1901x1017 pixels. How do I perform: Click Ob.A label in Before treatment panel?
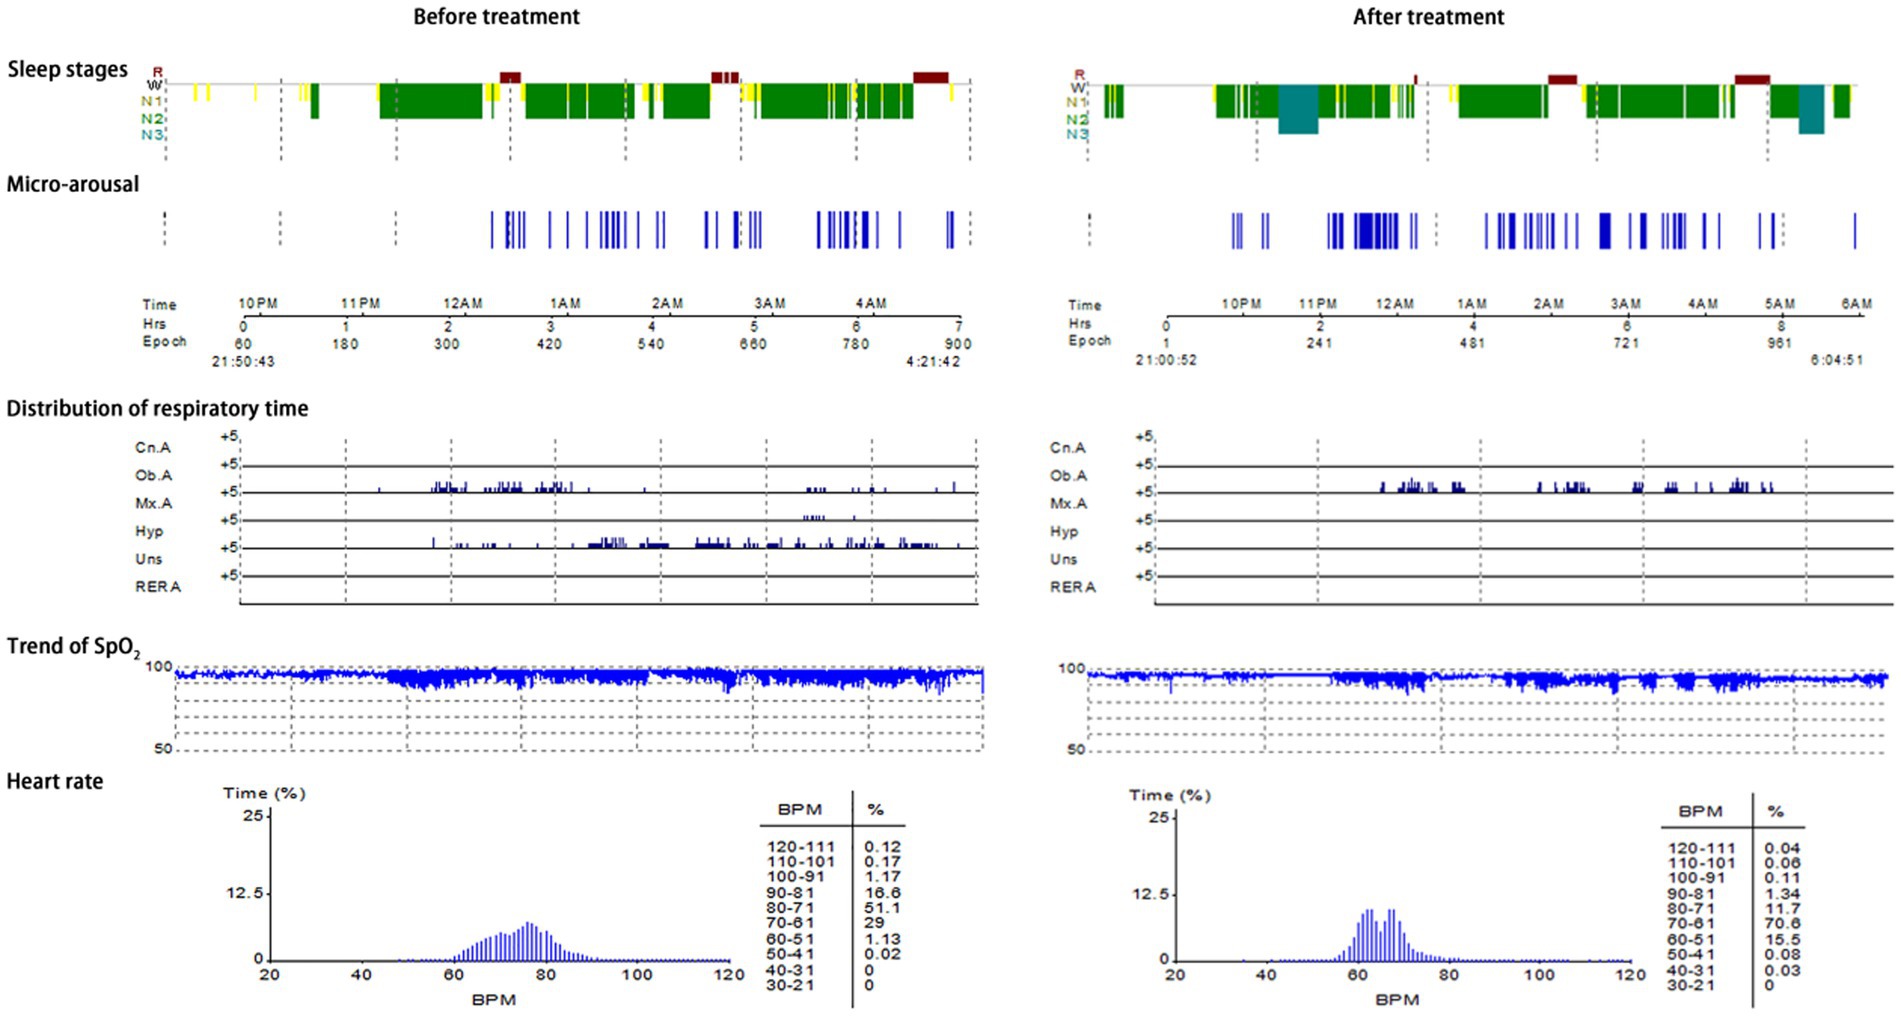153,476
